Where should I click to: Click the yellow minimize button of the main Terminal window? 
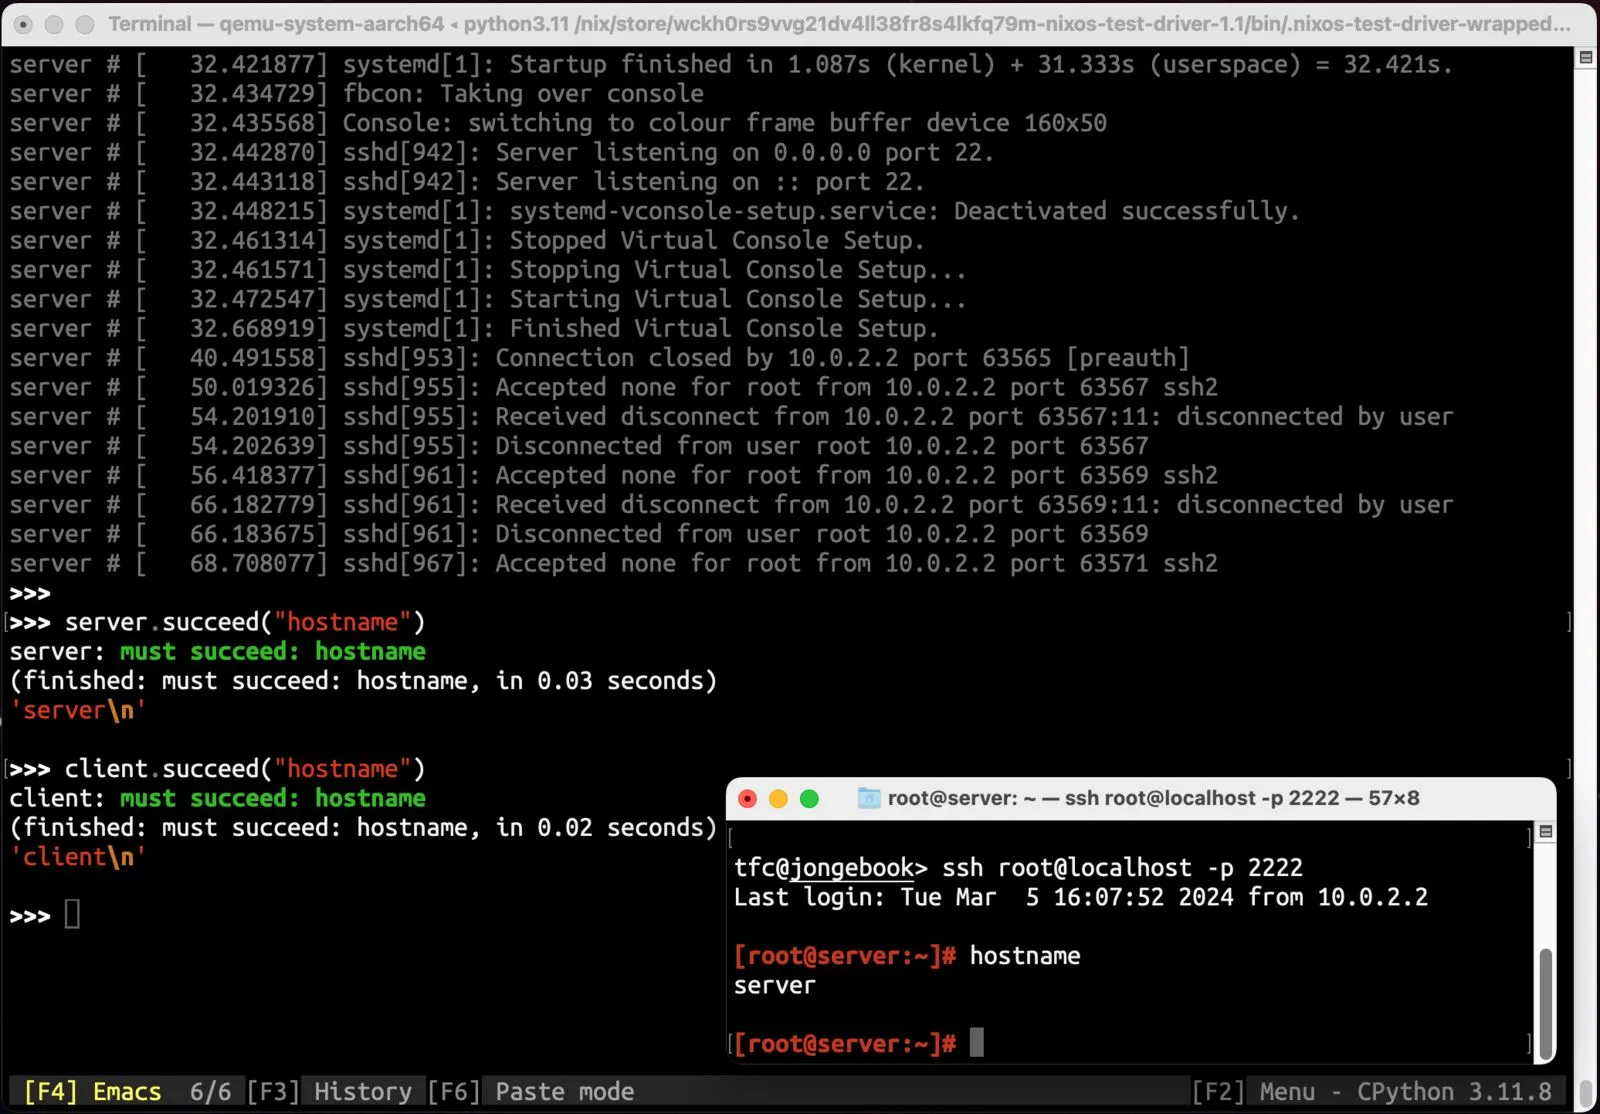[x=52, y=23]
